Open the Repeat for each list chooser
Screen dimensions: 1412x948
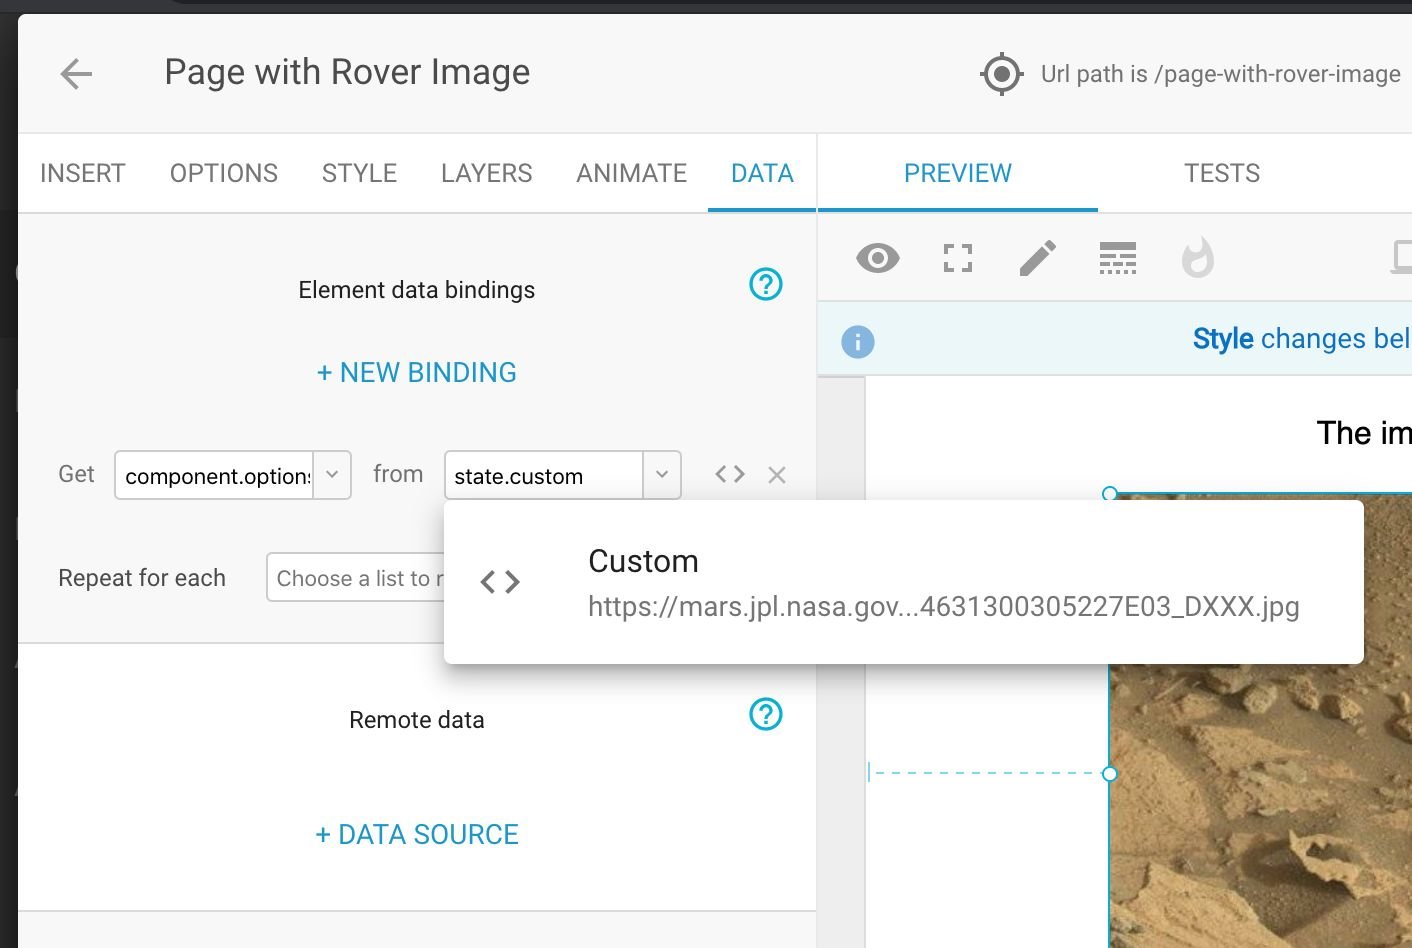point(355,578)
